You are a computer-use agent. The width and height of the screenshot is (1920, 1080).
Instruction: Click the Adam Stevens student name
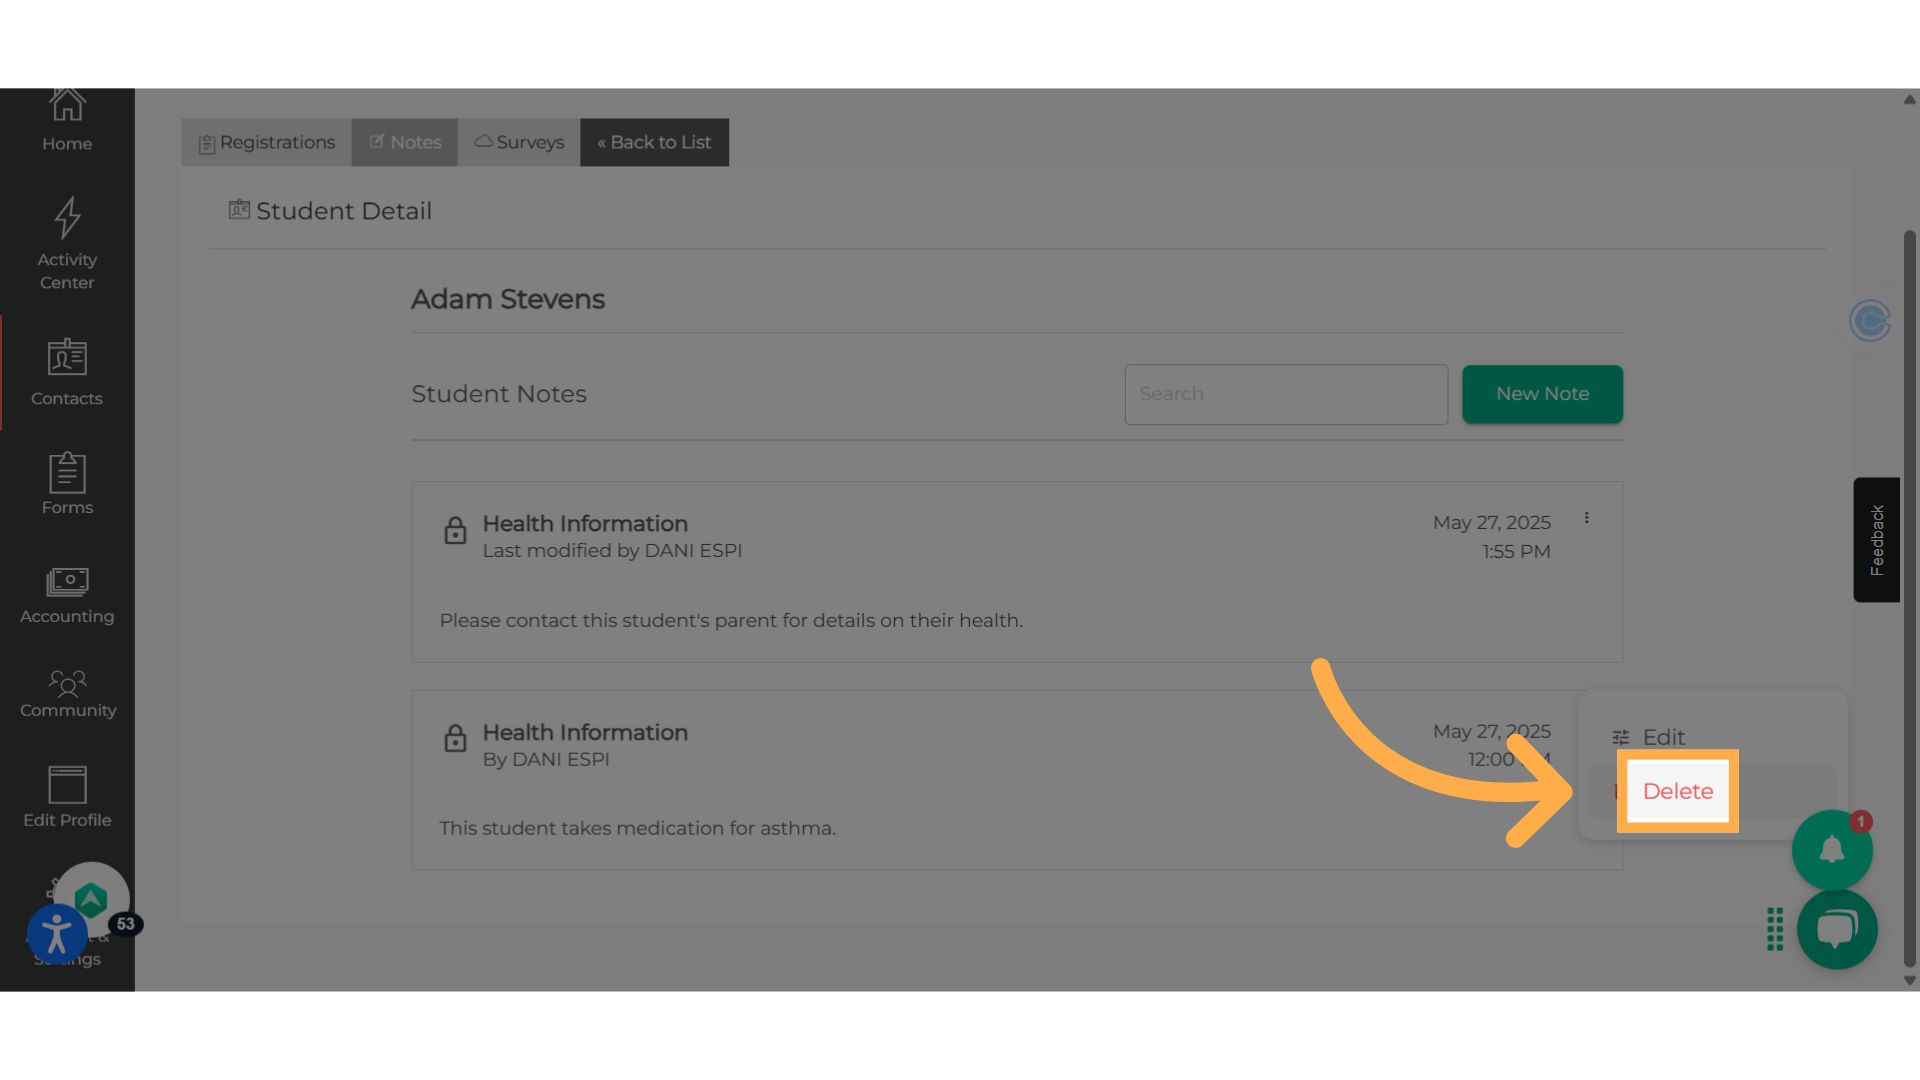[508, 299]
